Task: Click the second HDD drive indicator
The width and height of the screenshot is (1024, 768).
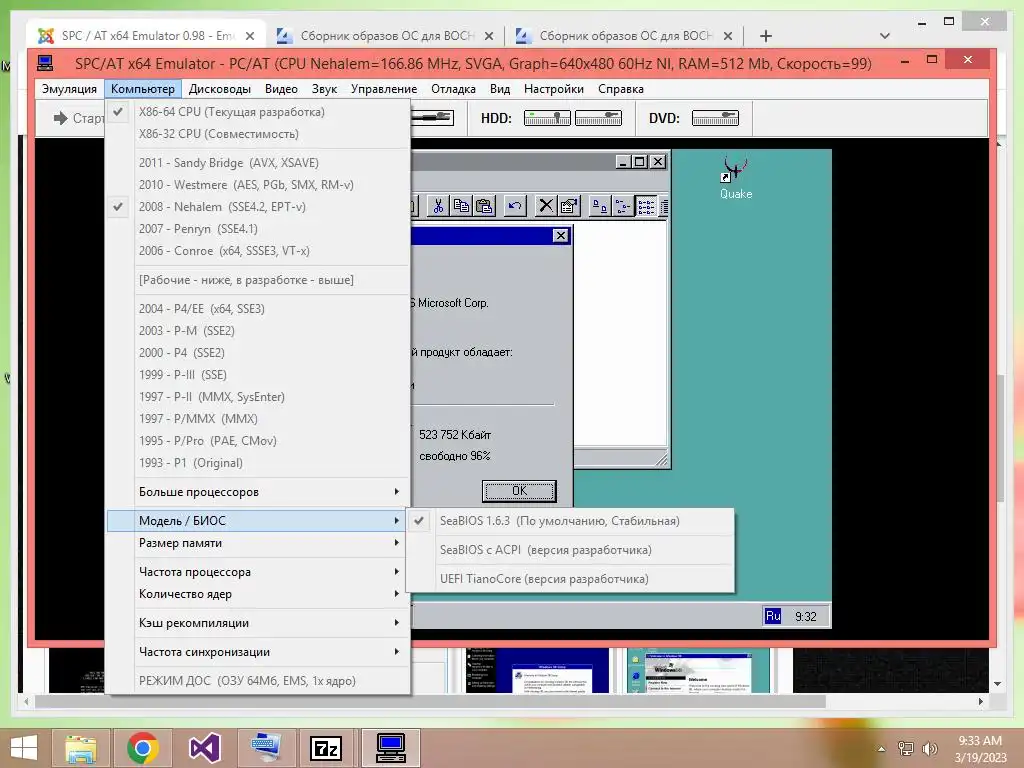Action: click(x=598, y=118)
